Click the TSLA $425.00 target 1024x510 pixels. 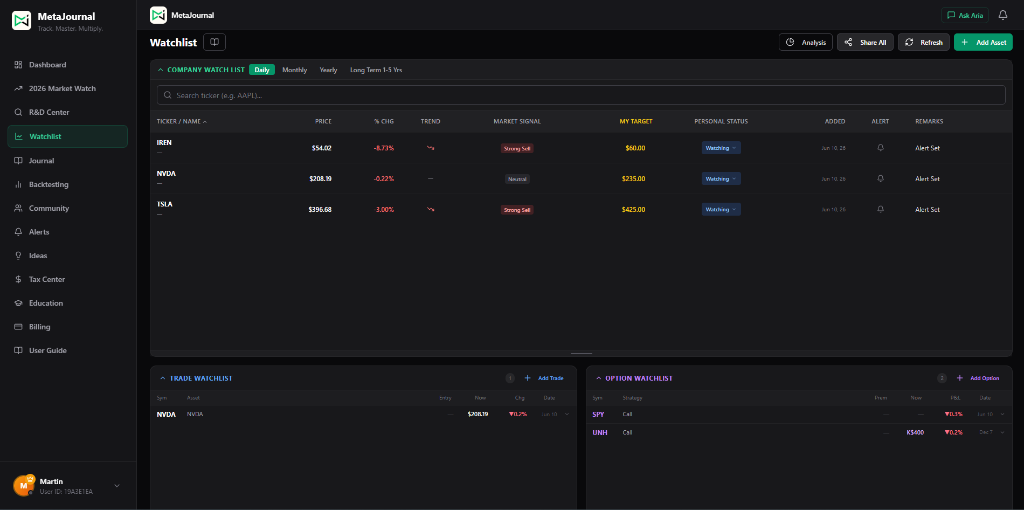tap(633, 210)
